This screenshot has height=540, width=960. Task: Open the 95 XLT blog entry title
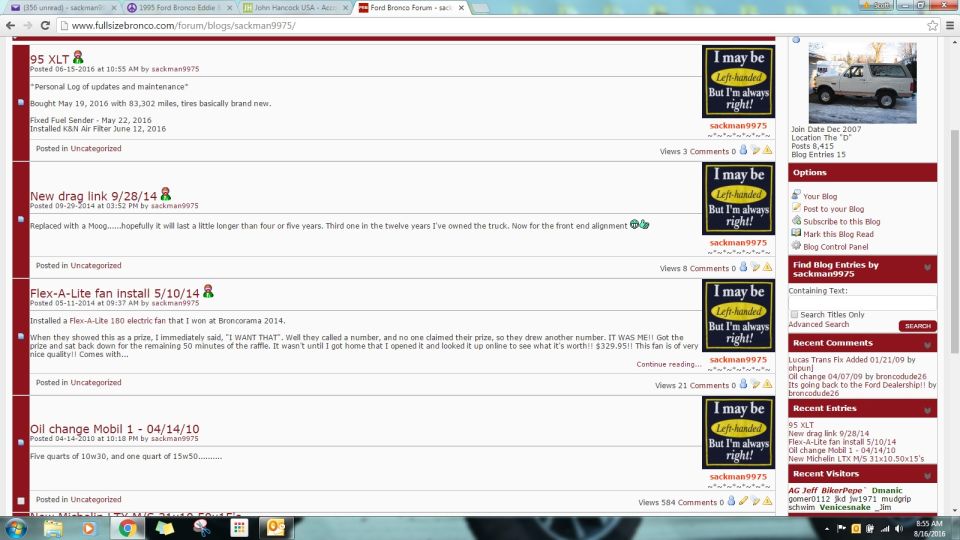(x=50, y=59)
